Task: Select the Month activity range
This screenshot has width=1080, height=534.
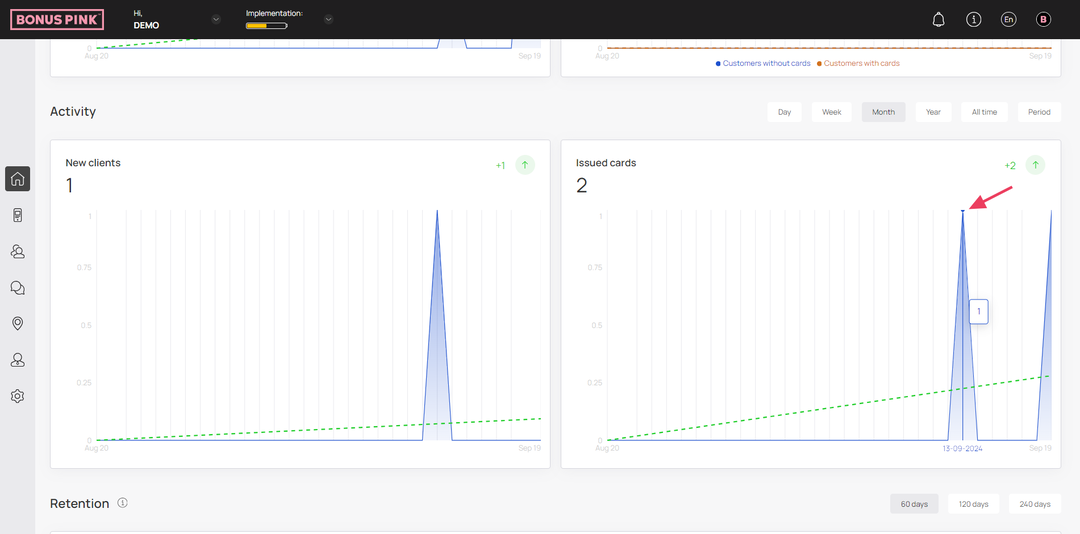Action: tap(884, 112)
